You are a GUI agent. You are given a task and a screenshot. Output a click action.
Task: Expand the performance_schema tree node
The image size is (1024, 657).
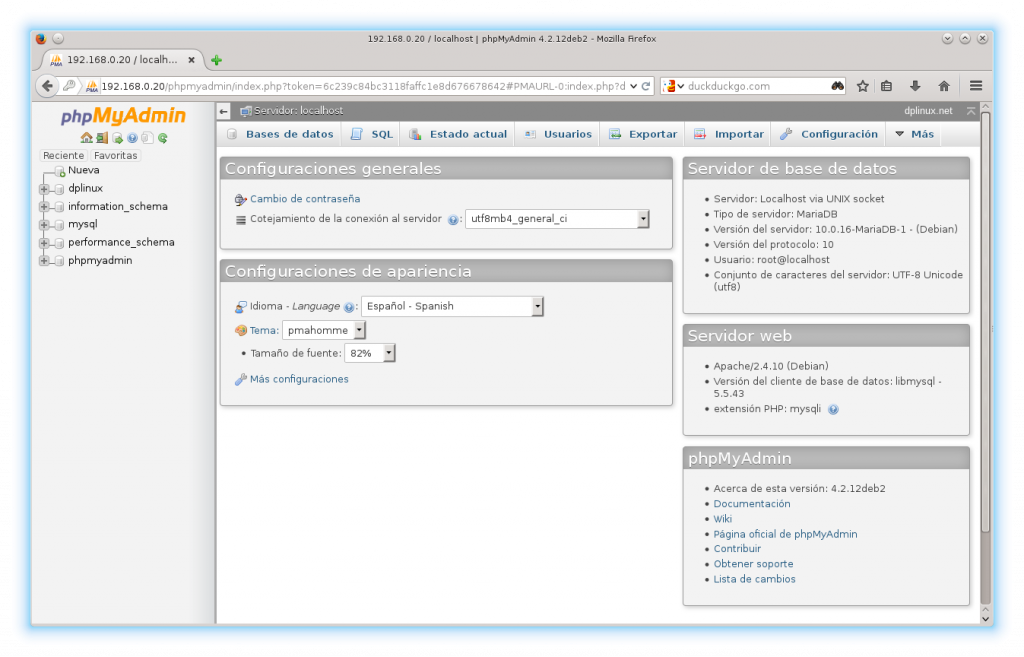[x=42, y=242]
